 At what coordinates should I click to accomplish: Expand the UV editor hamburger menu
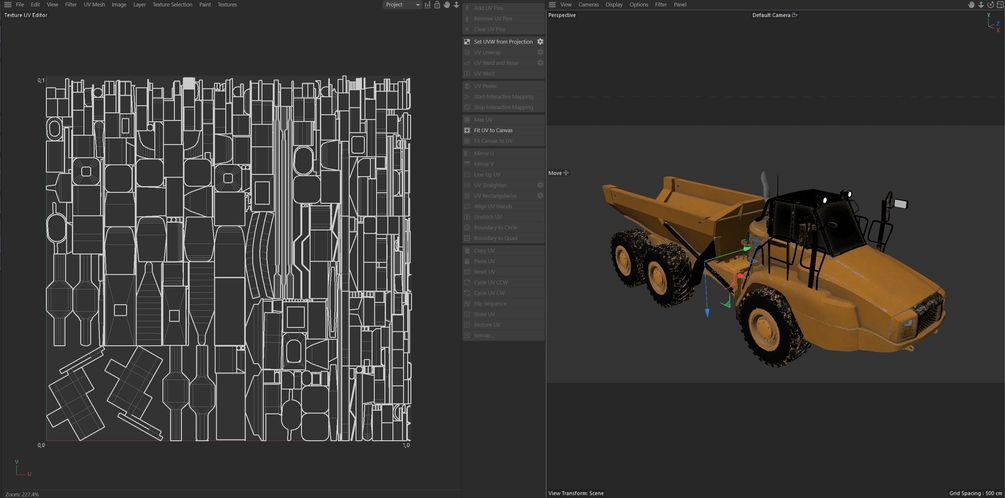tap(6, 5)
